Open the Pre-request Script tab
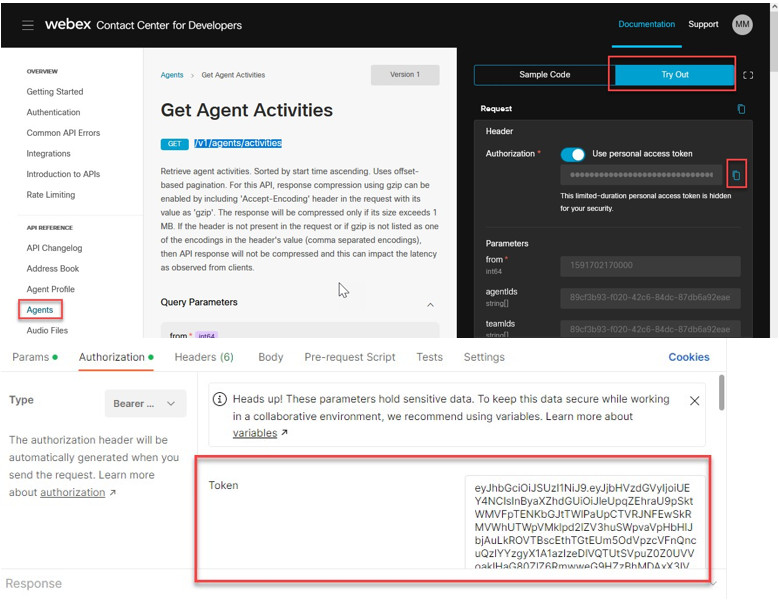The width and height of the screenshot is (779, 602). coord(350,357)
